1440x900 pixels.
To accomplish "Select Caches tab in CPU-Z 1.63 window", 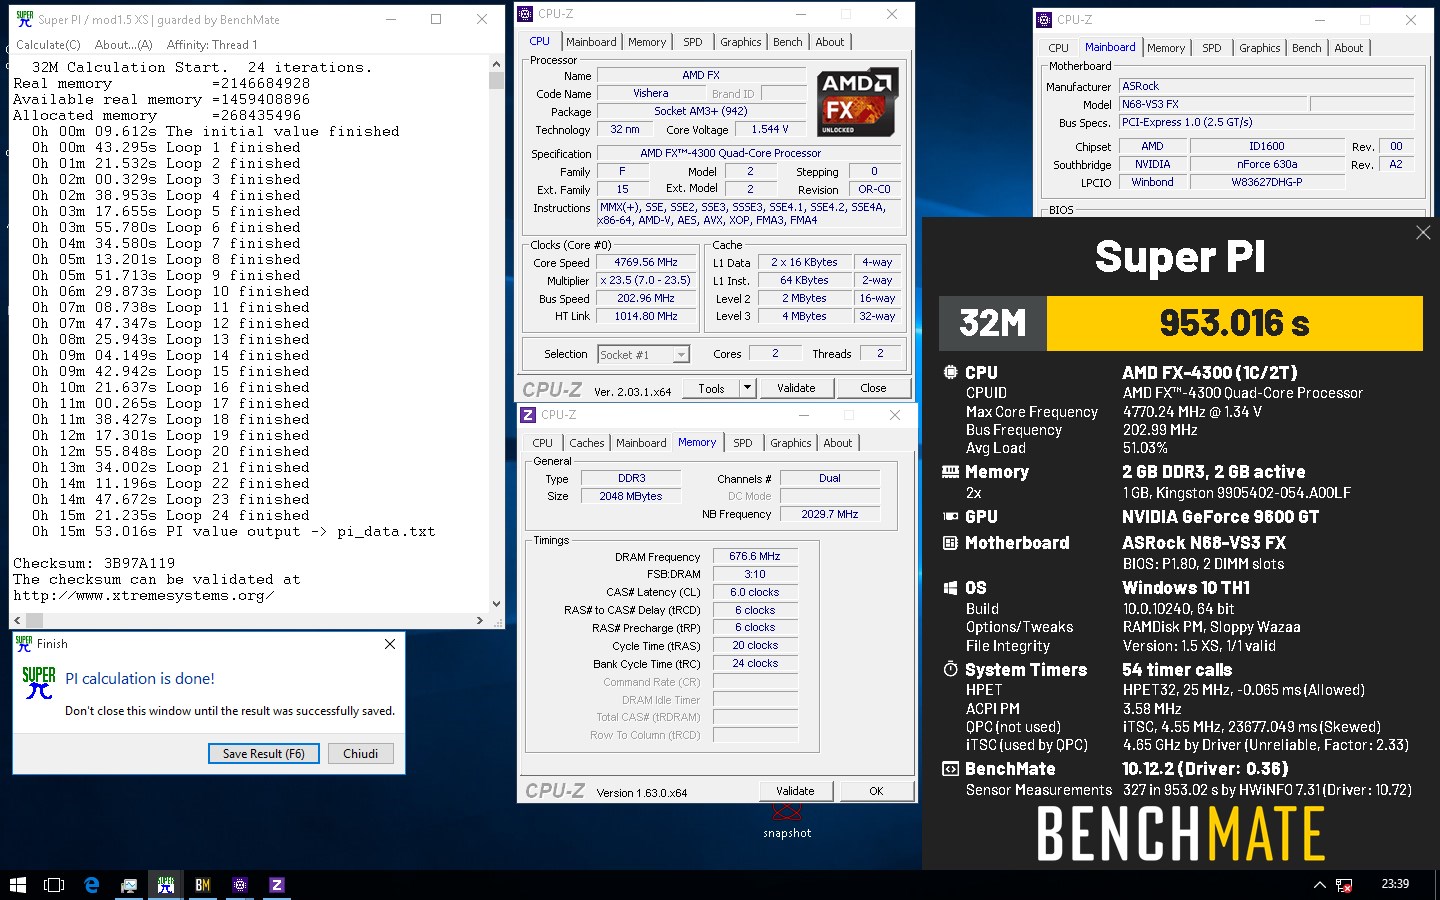I will (x=587, y=443).
